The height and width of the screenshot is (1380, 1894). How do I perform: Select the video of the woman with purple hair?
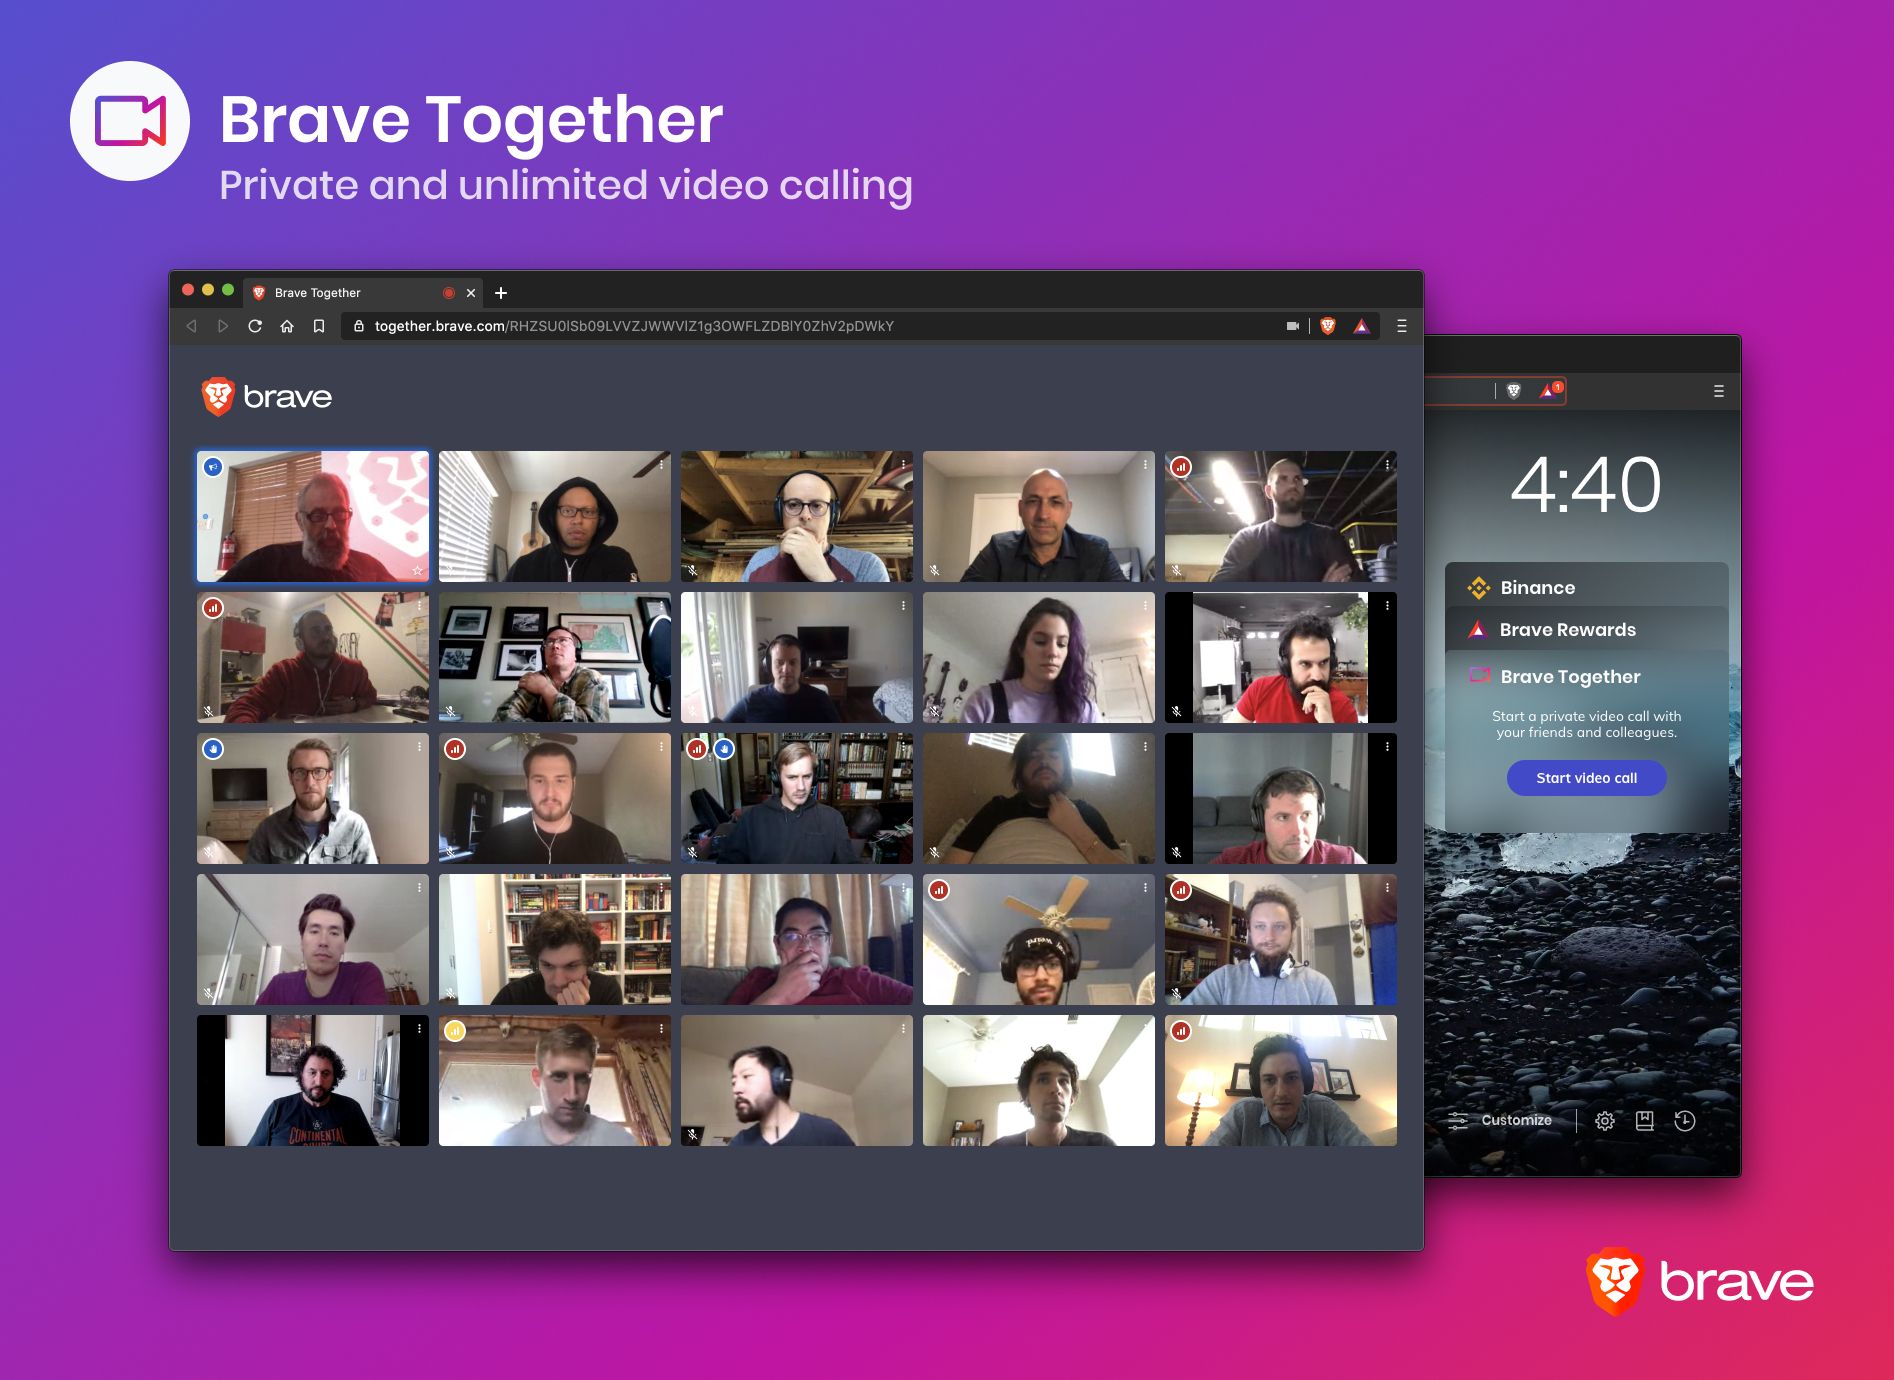1039,657
